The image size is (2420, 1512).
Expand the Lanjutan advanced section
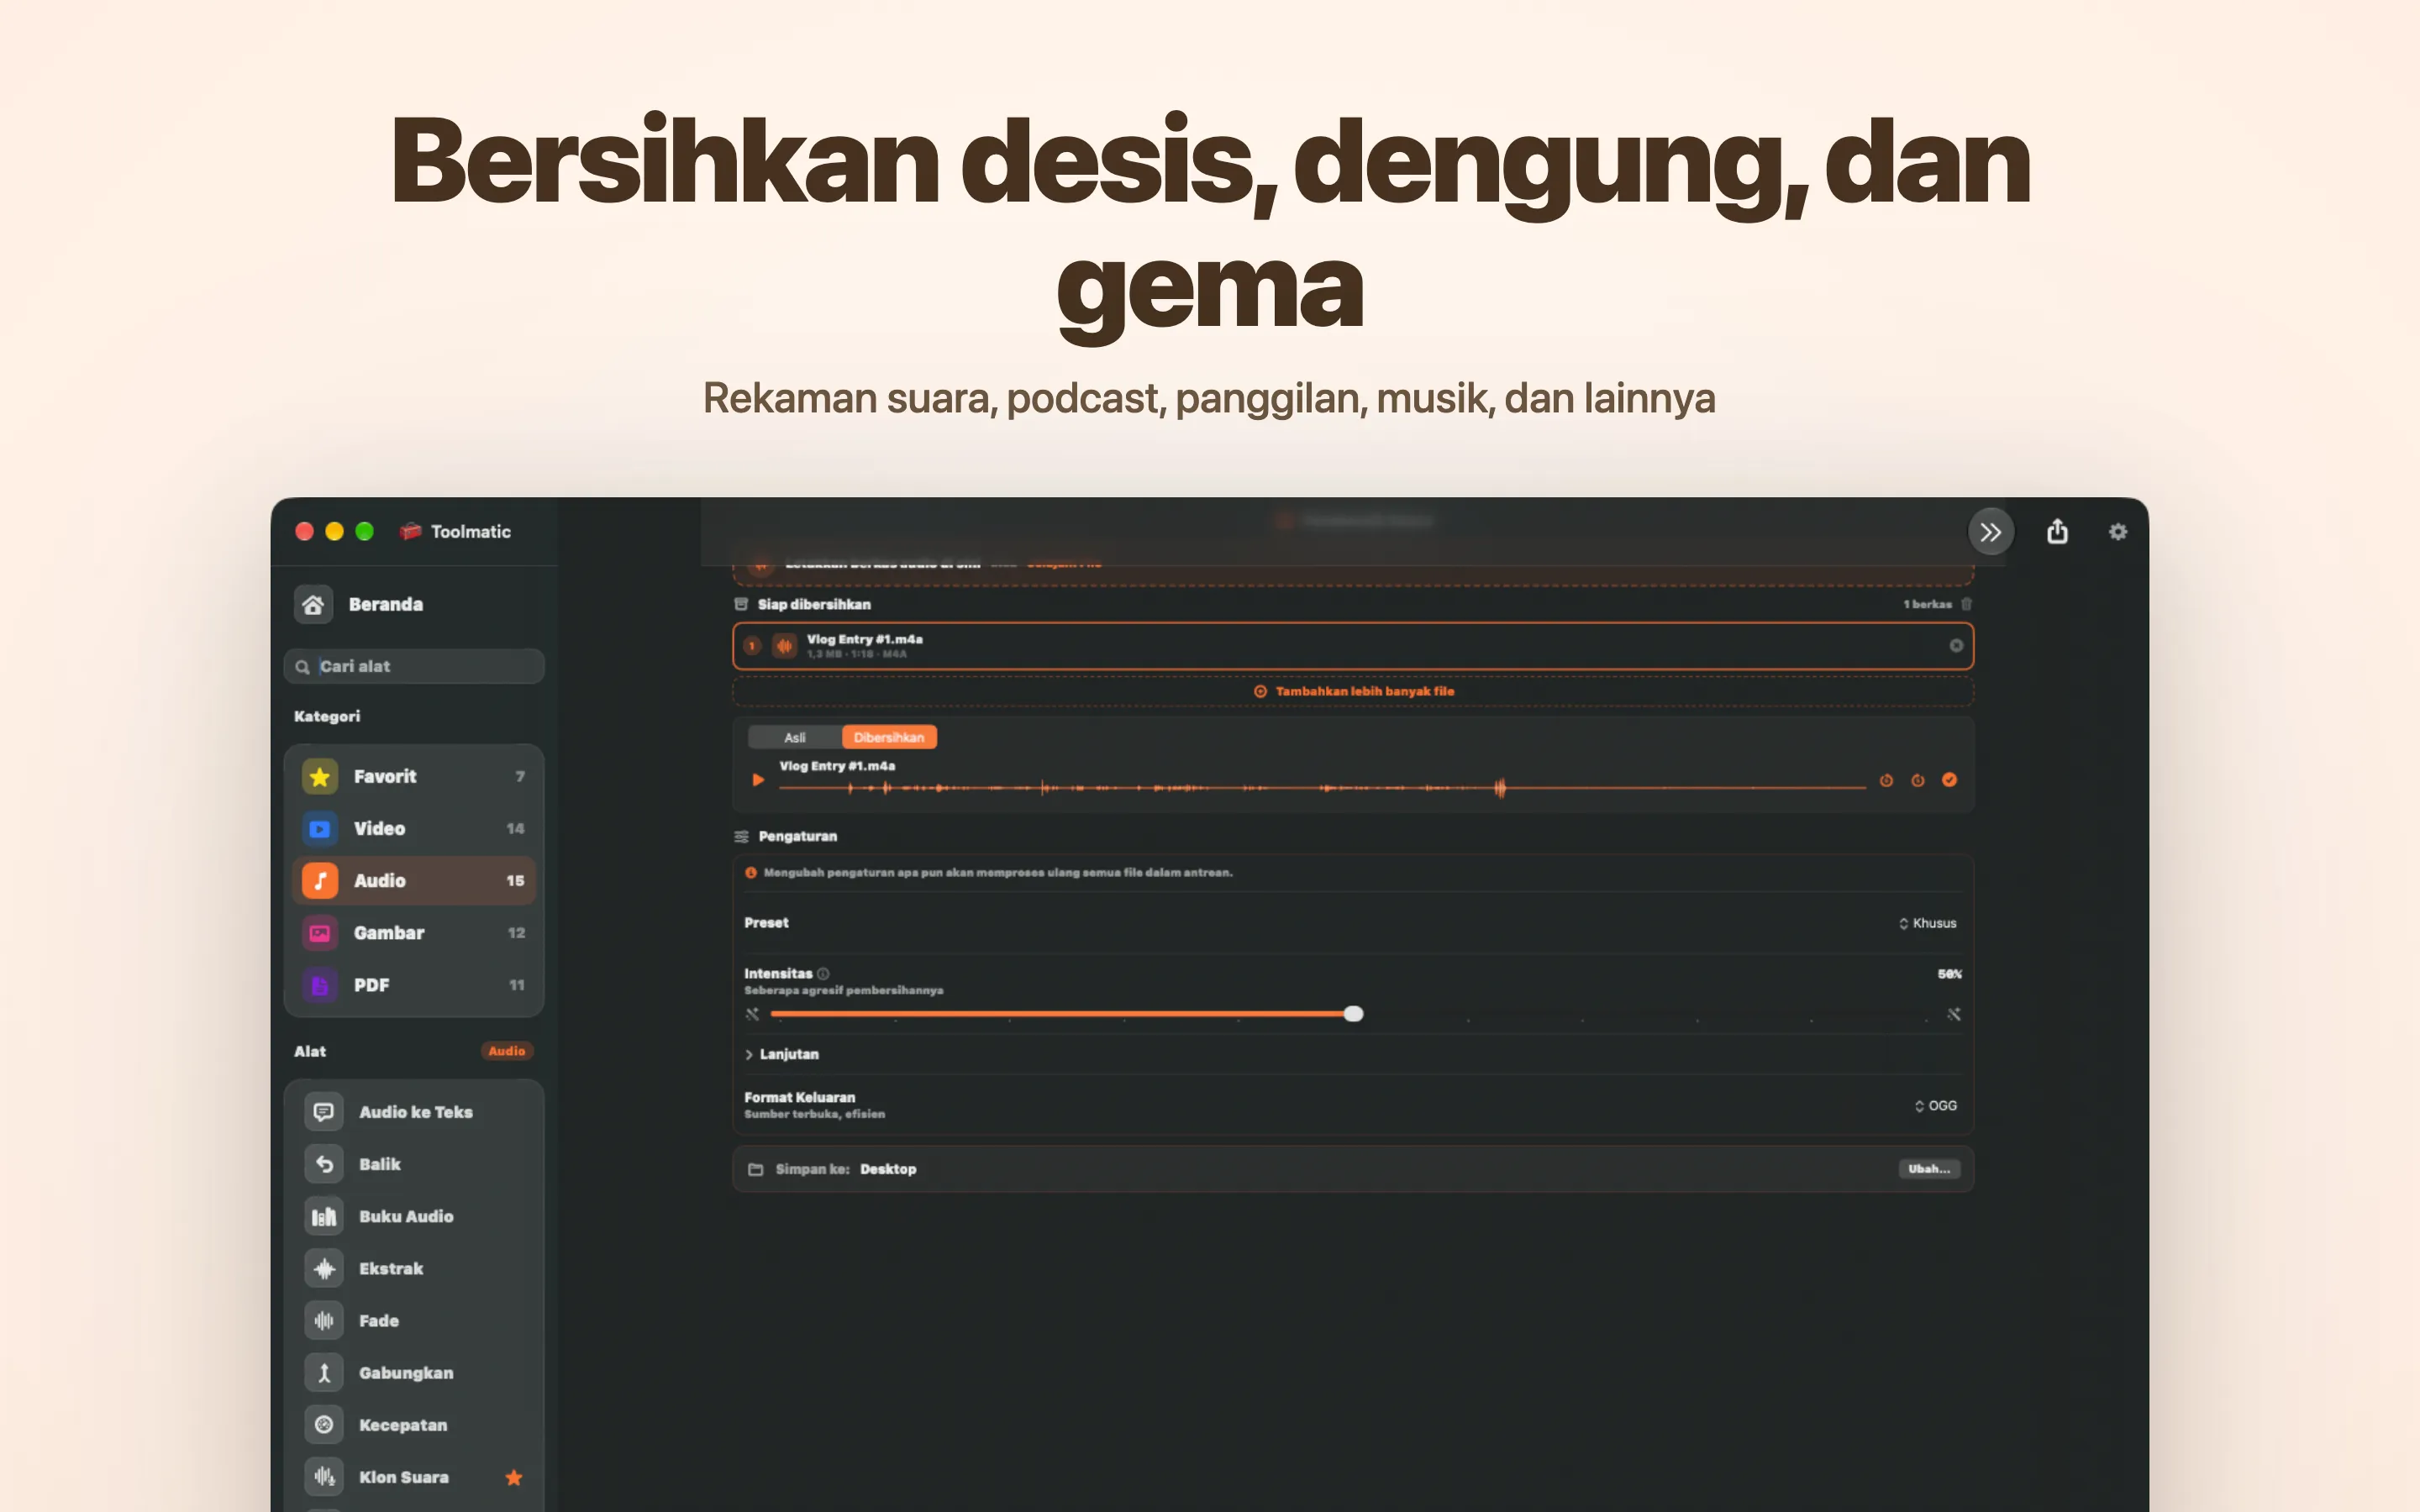pos(782,1054)
